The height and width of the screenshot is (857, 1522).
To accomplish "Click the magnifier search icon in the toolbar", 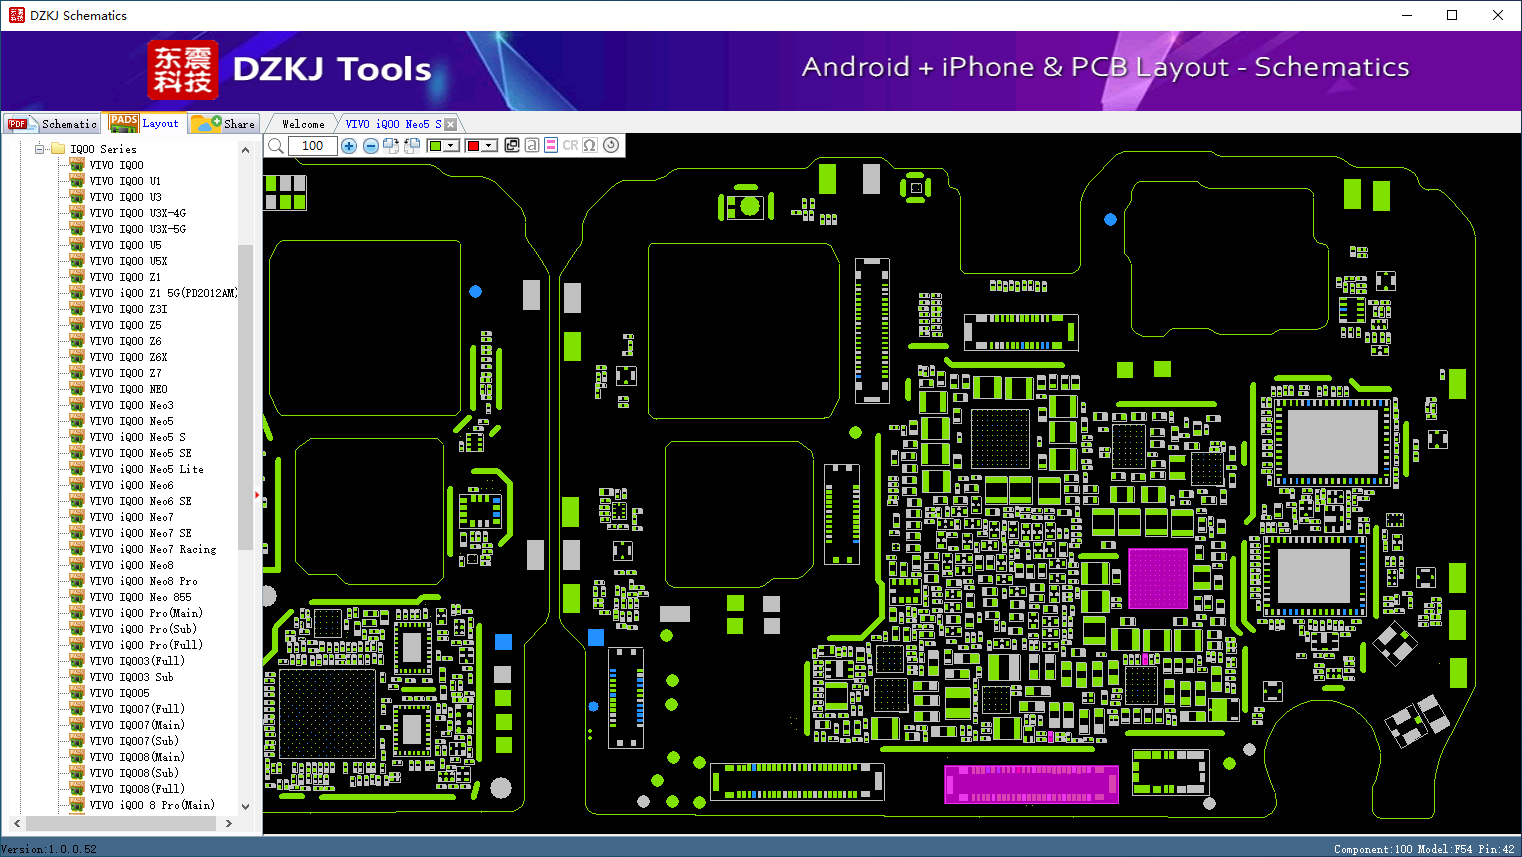I will [x=276, y=146].
